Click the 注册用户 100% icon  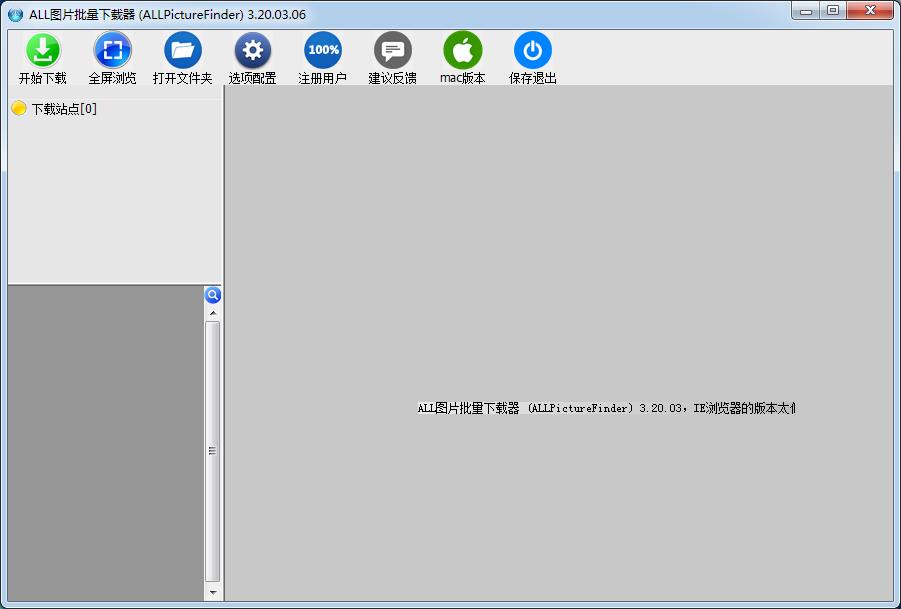pyautogui.click(x=323, y=51)
